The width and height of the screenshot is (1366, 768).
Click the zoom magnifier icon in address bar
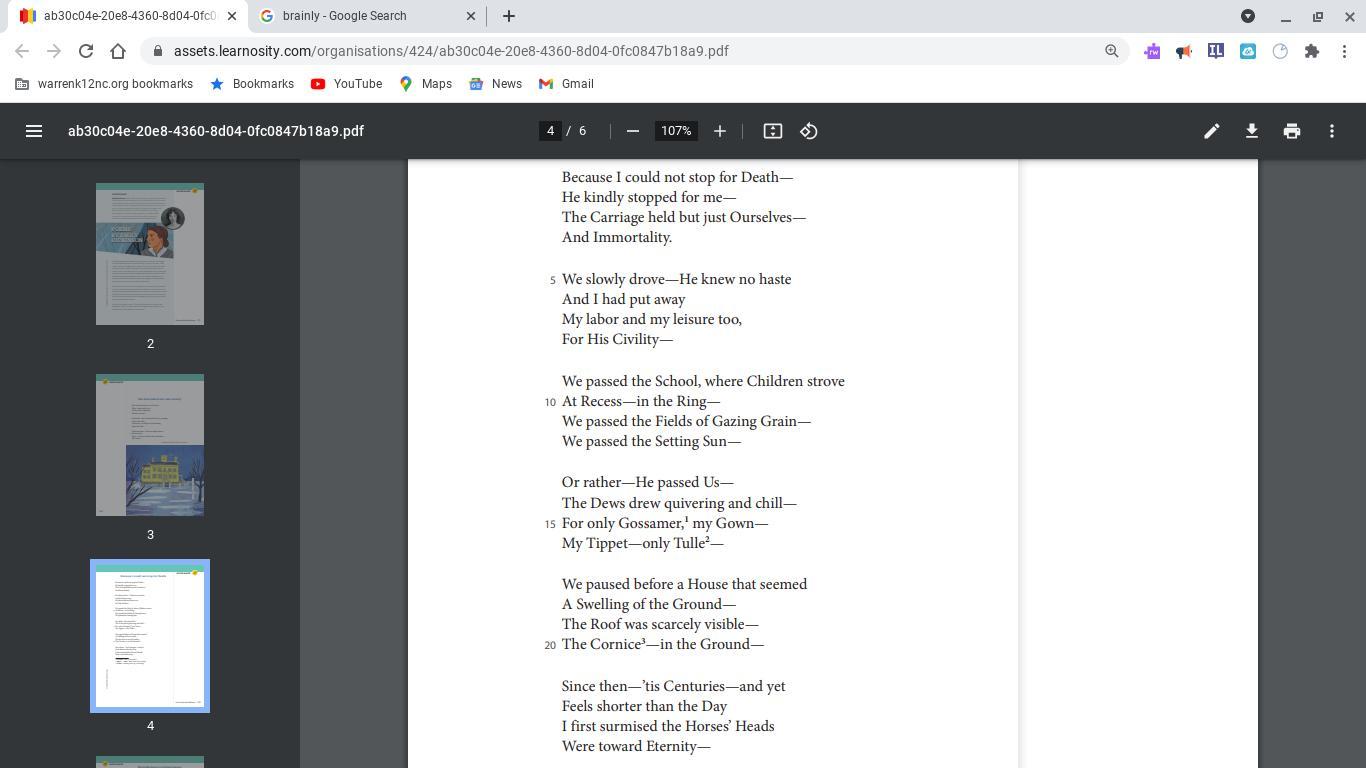pyautogui.click(x=1111, y=51)
